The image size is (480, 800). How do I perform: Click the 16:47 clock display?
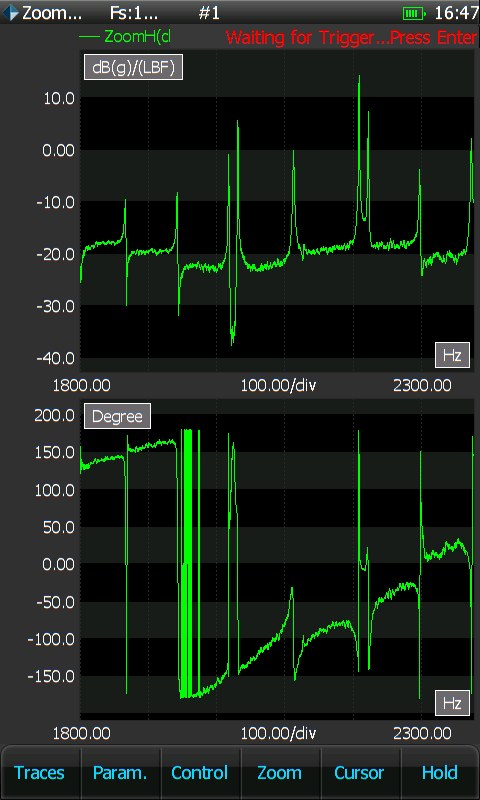(456, 13)
